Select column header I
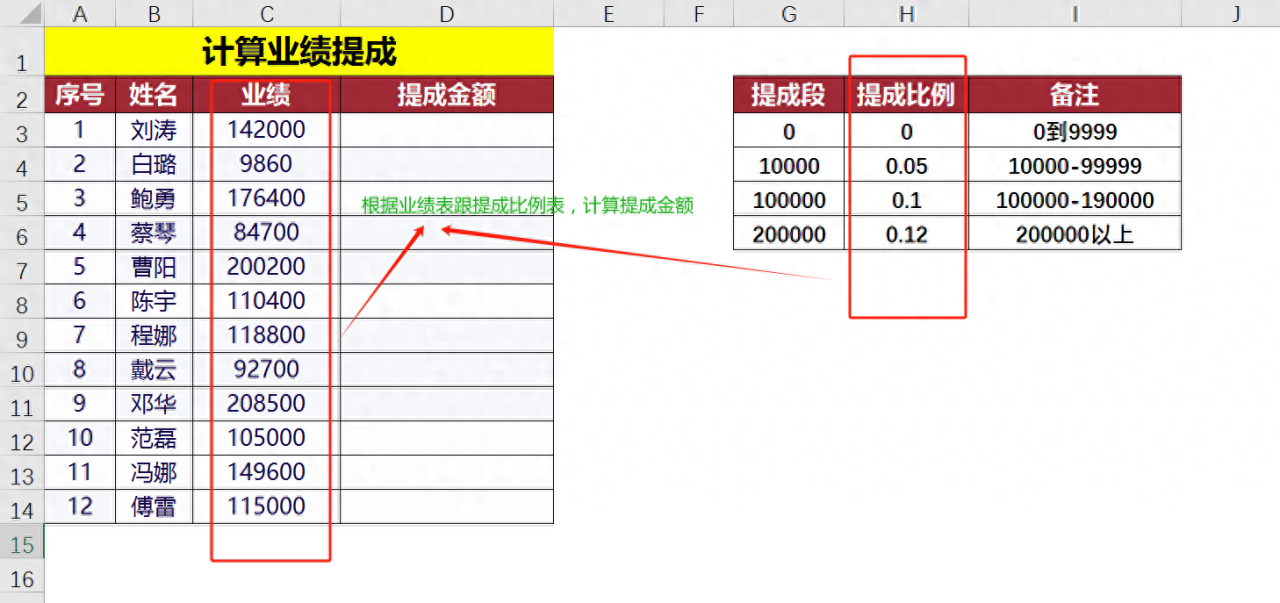 click(1075, 13)
